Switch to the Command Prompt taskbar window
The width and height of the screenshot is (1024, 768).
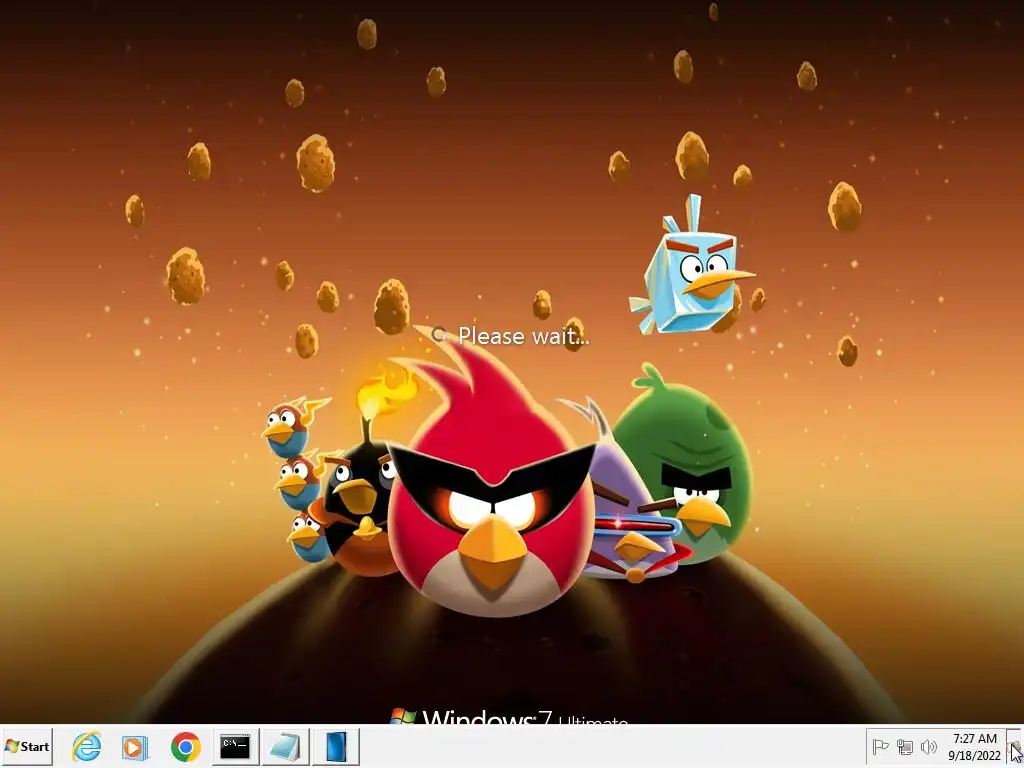tap(235, 746)
